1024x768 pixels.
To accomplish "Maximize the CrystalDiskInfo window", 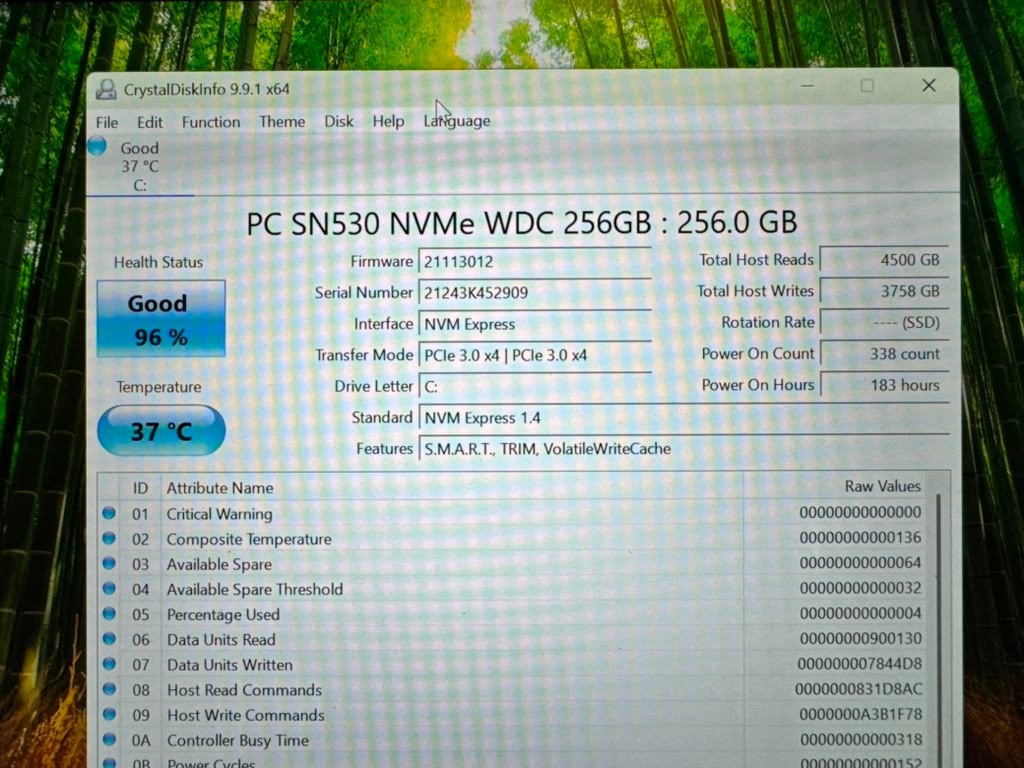I will tap(867, 86).
